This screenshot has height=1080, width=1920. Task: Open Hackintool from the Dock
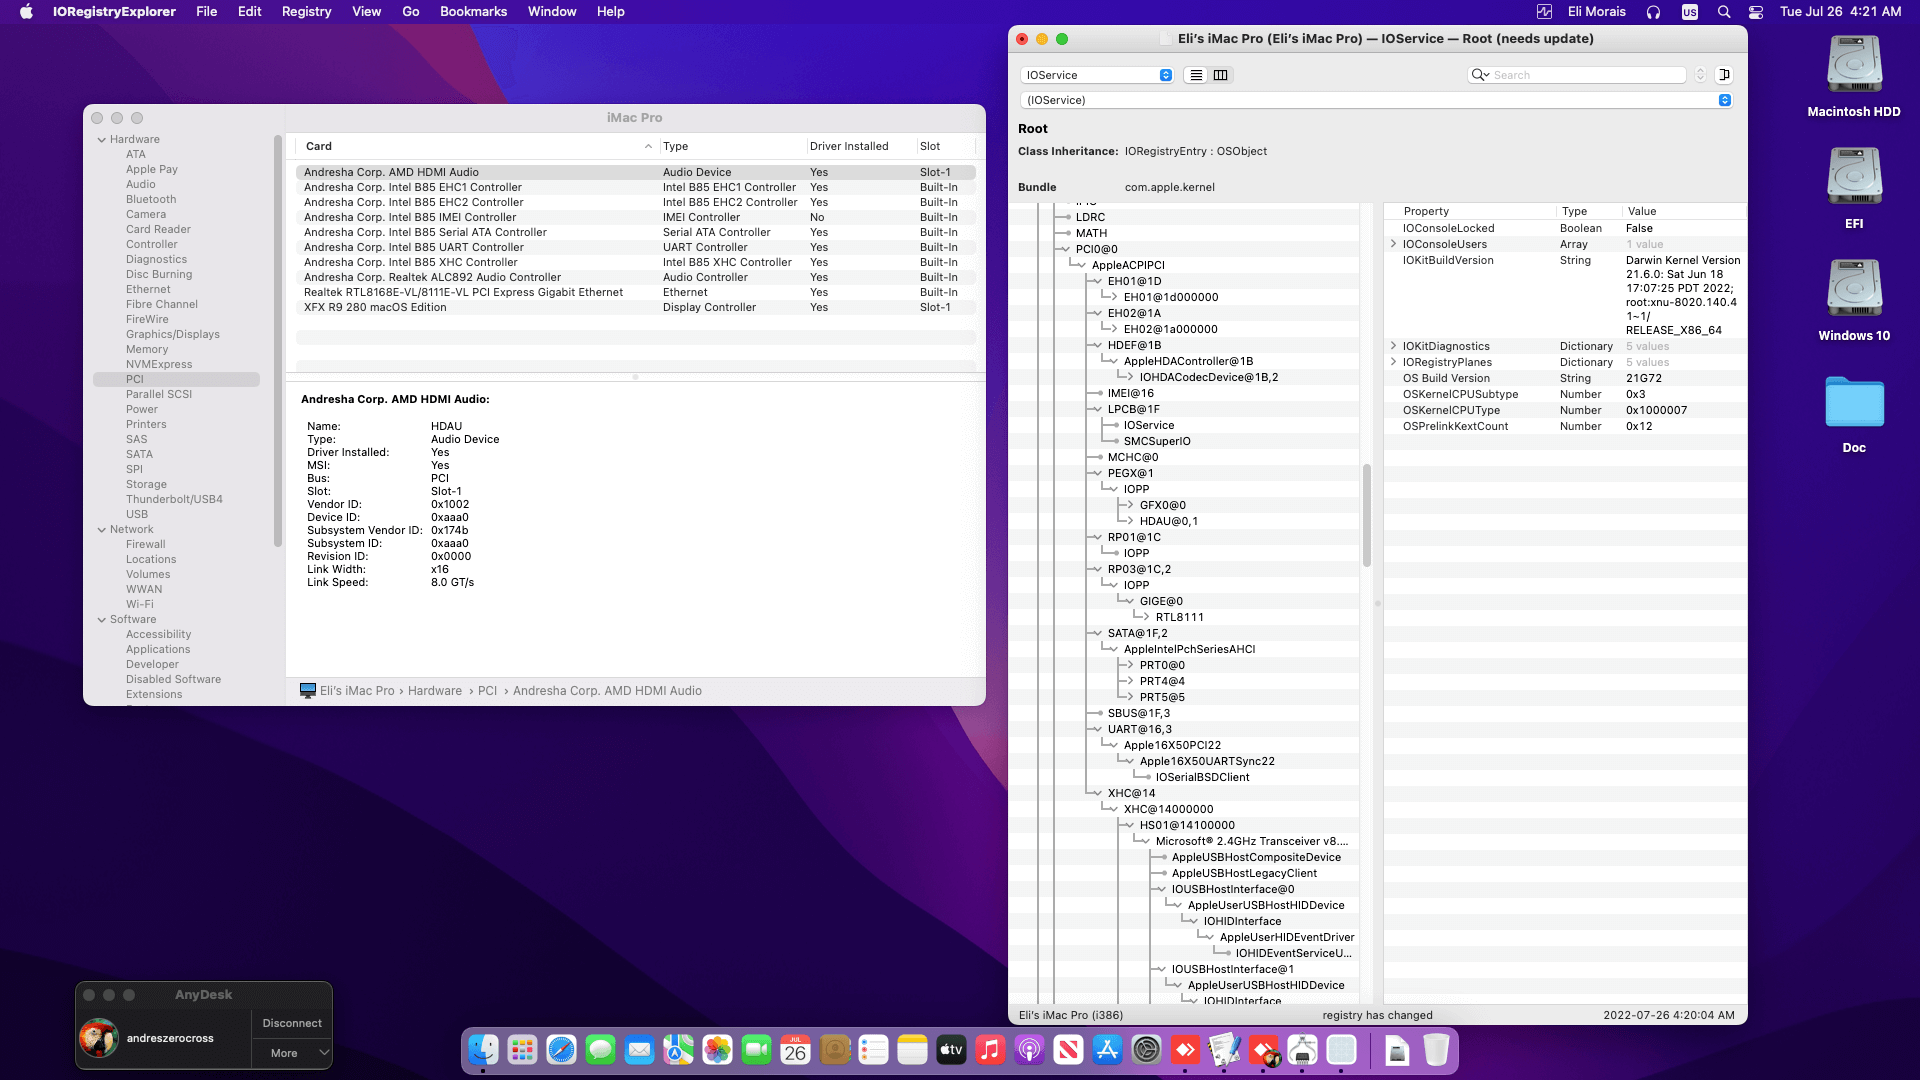point(1301,1051)
